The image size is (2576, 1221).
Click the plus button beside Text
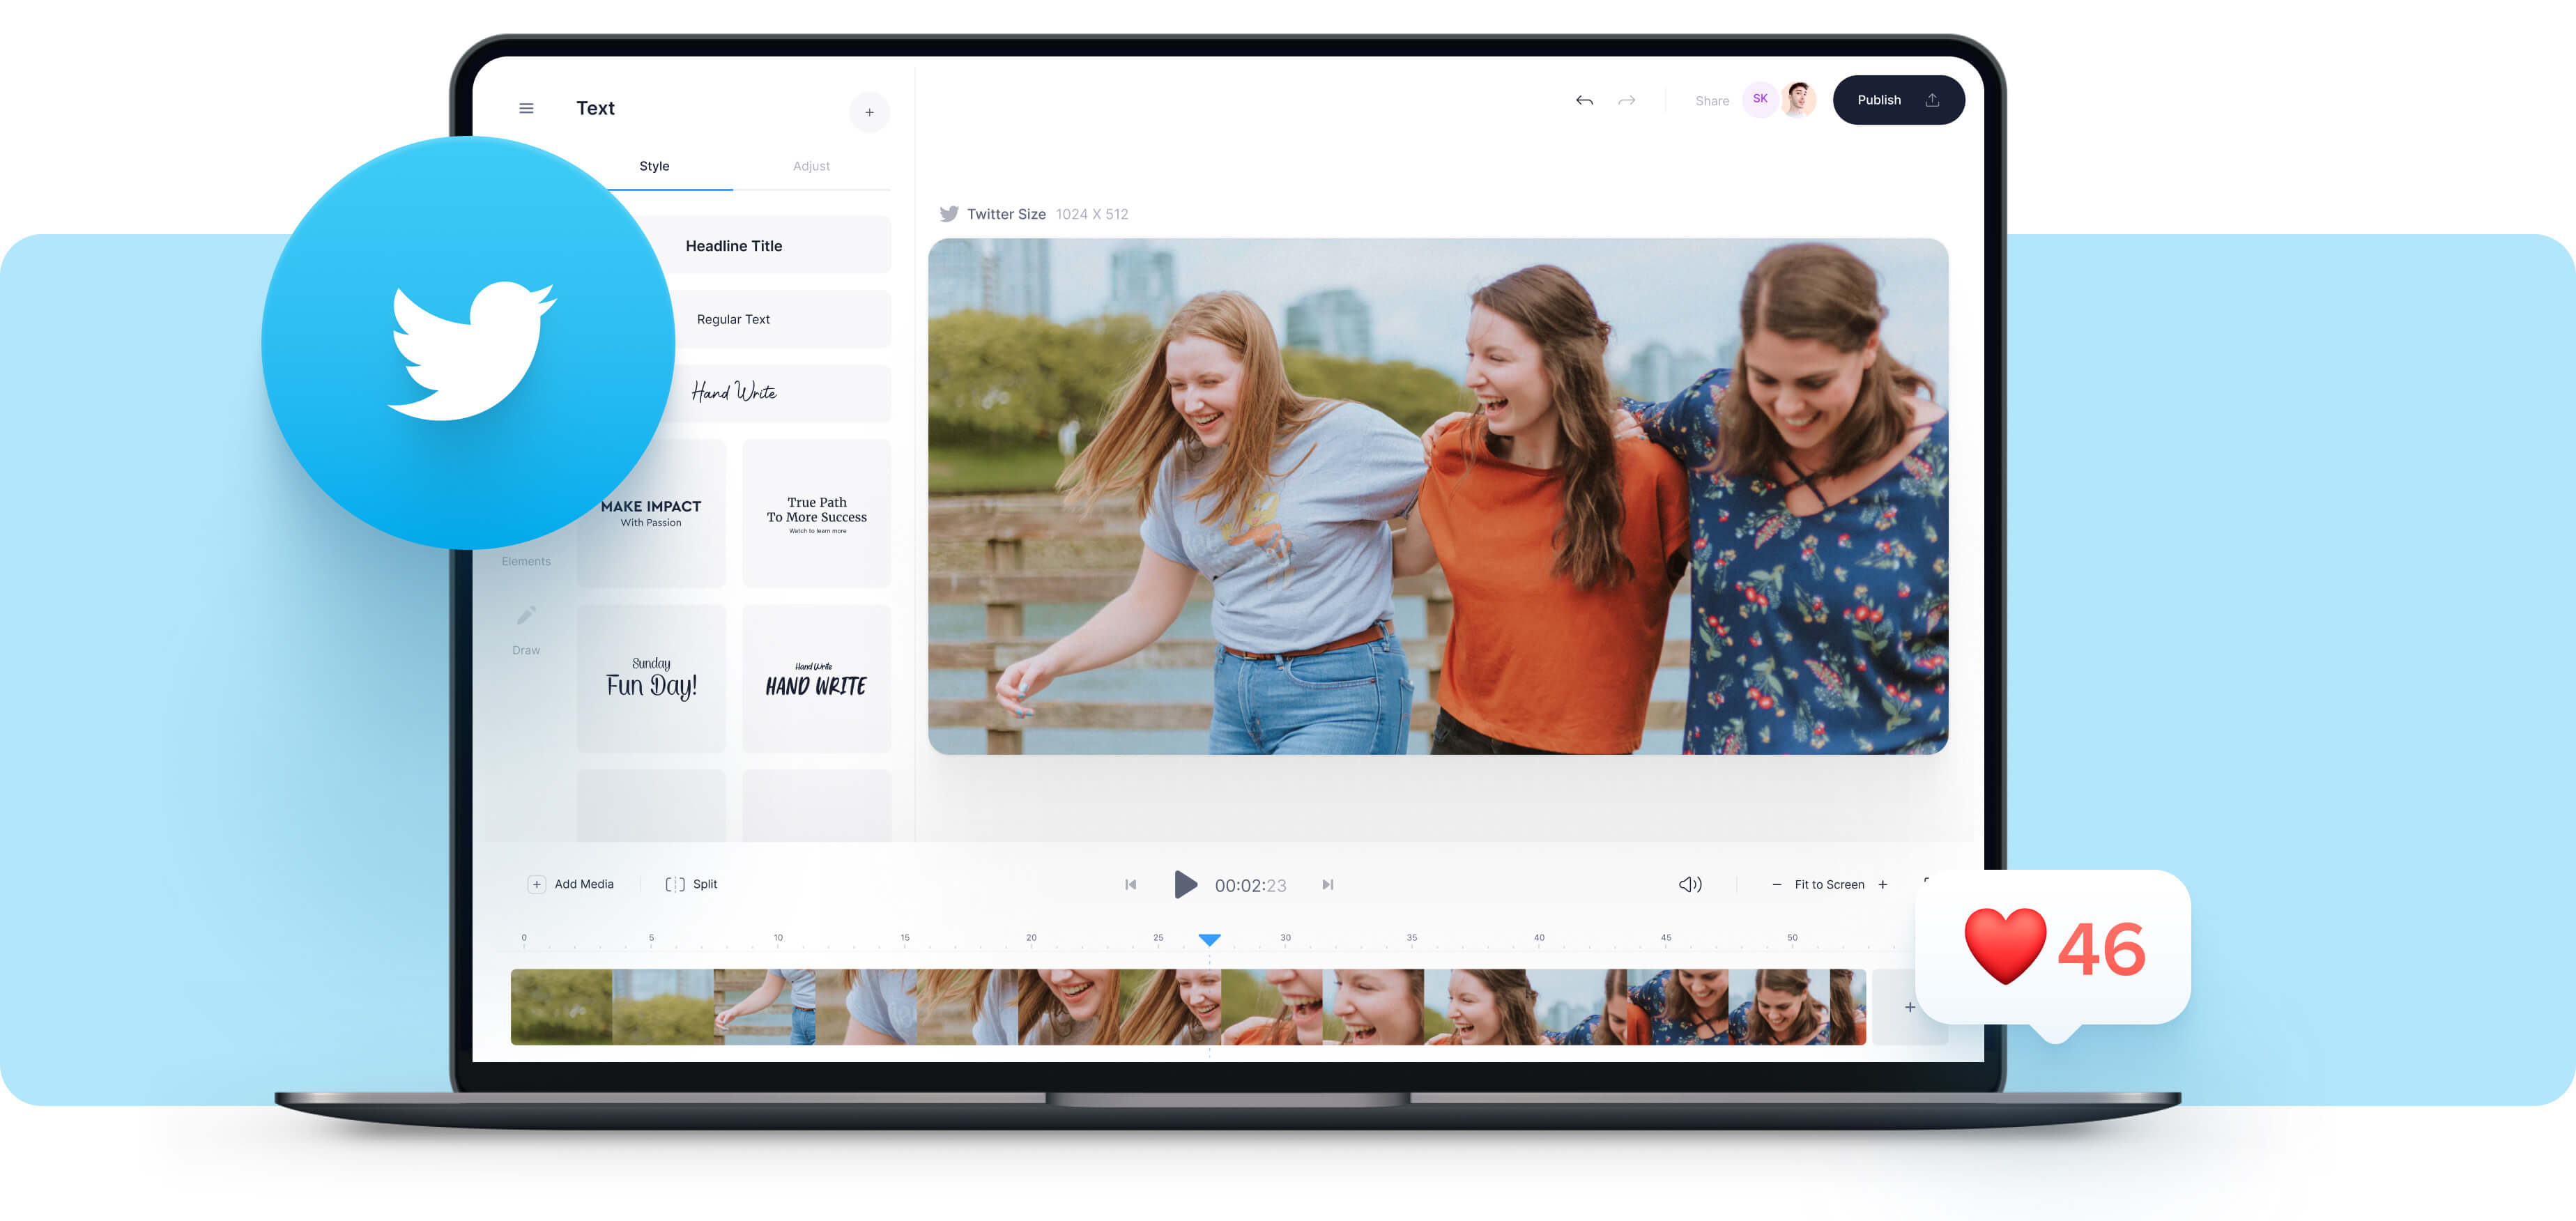[x=869, y=112]
